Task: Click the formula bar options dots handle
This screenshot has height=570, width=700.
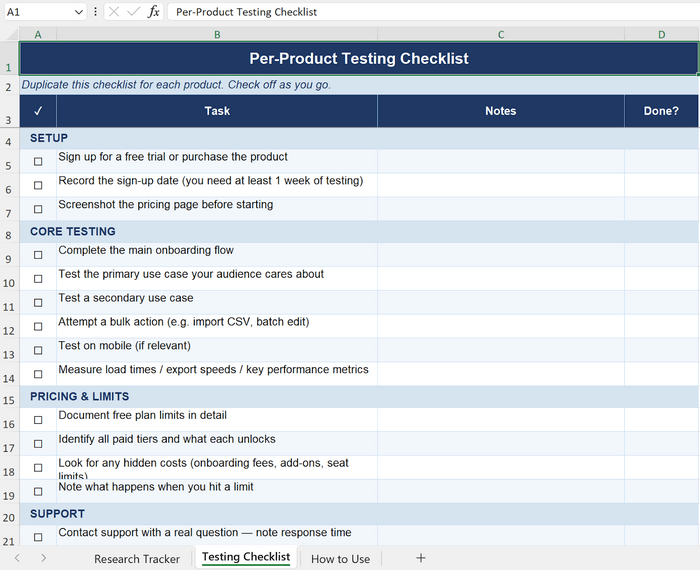Action: (x=95, y=12)
